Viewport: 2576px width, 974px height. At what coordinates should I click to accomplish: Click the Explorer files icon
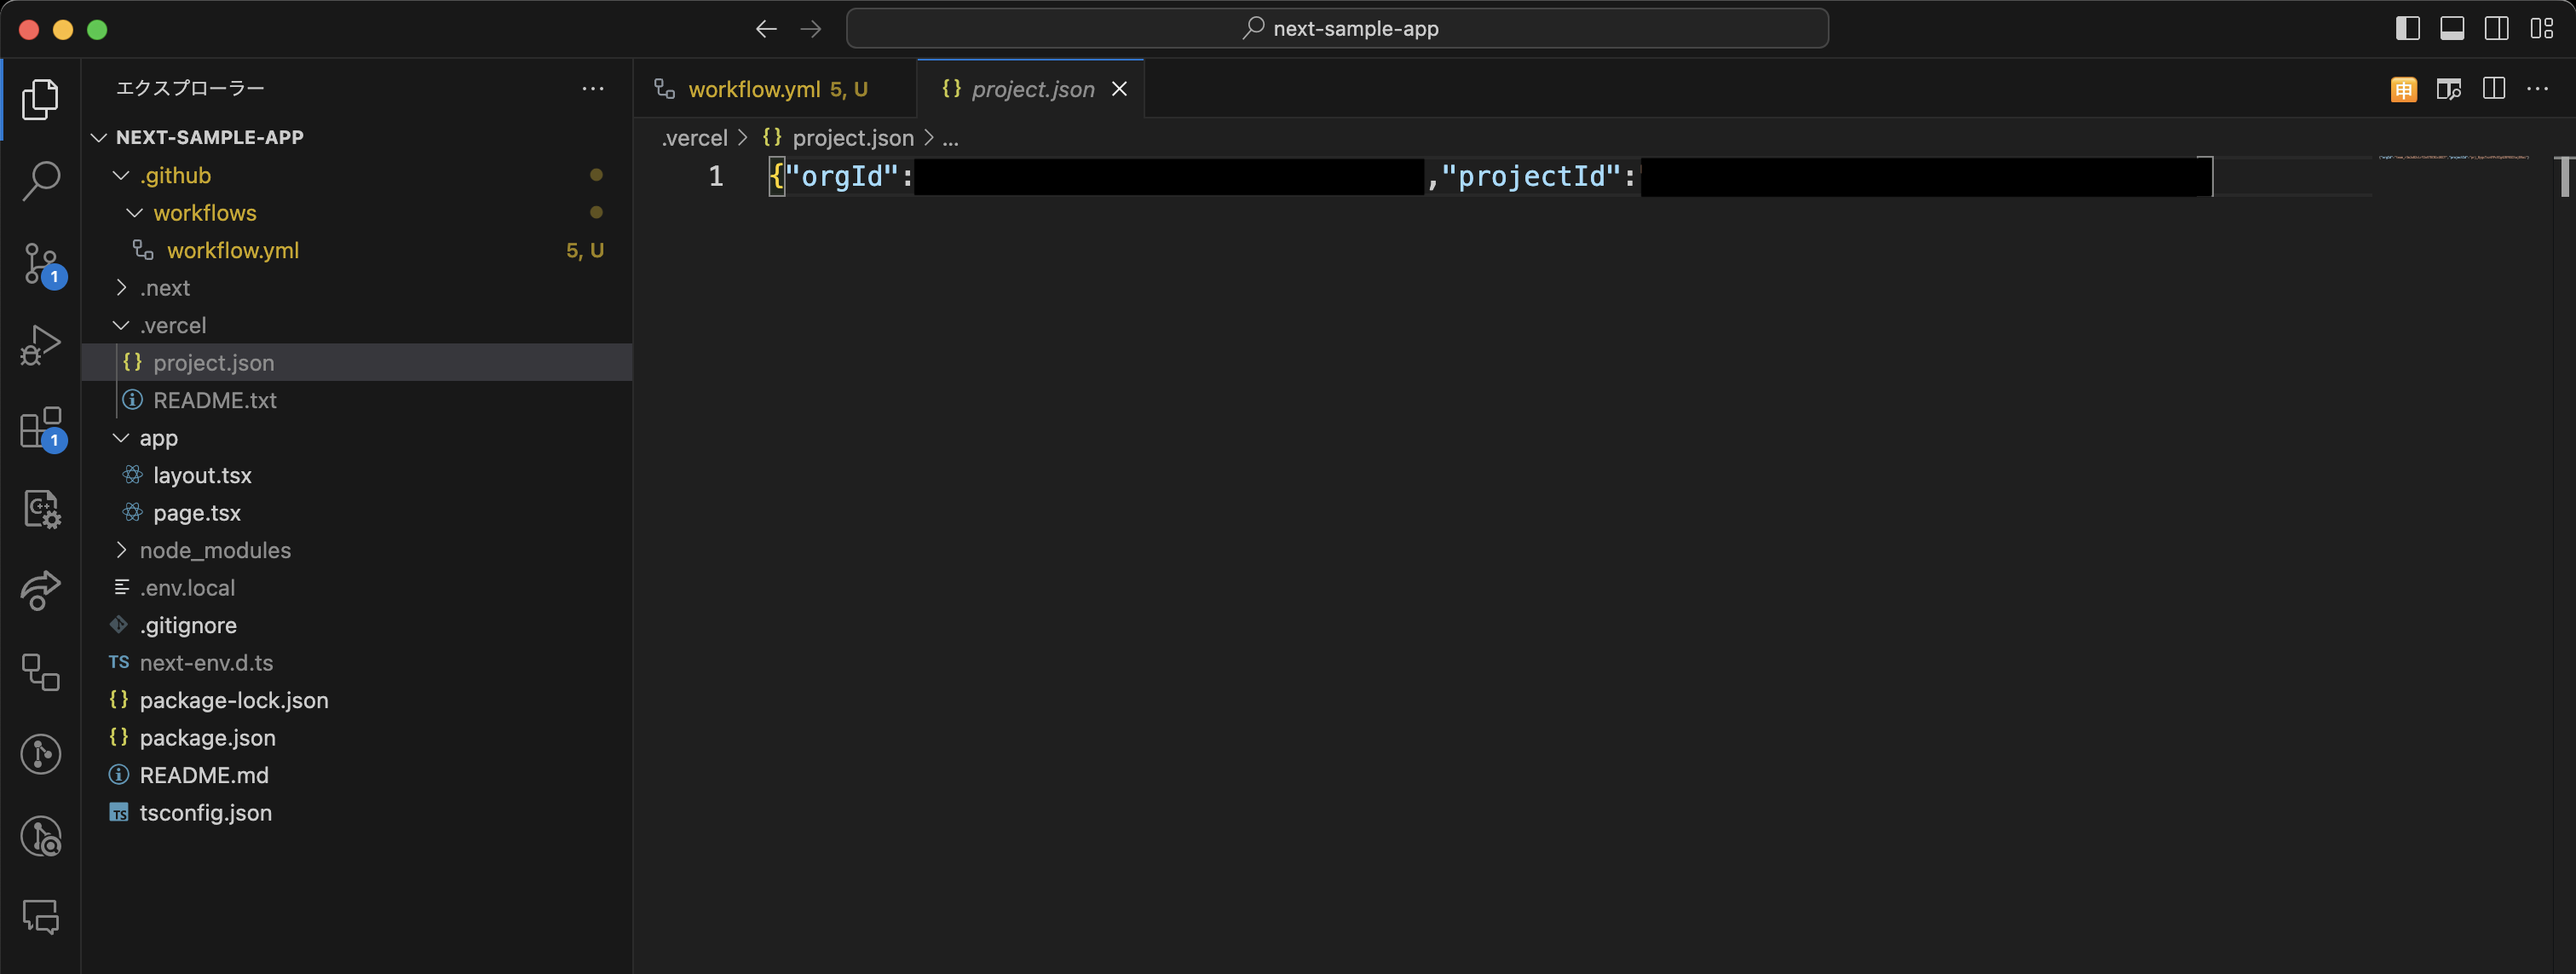tap(41, 99)
